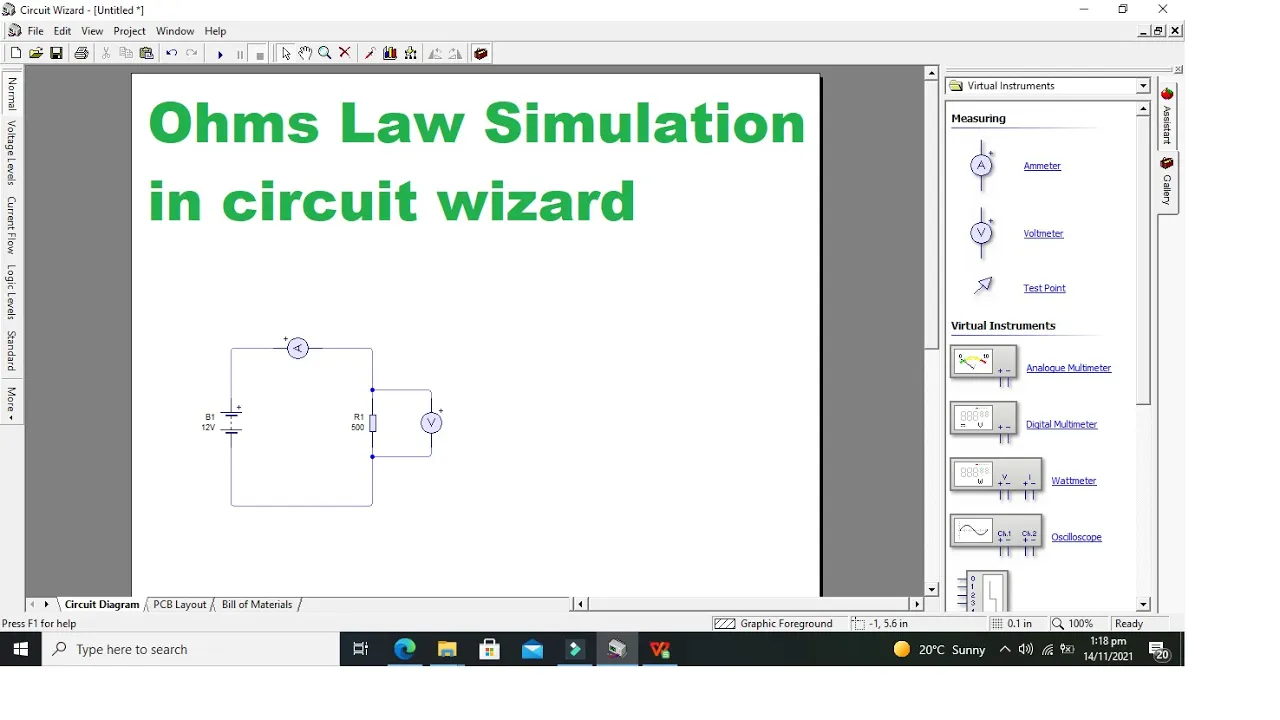1280x720 pixels.
Task: Click the Voltmeter link in gallery
Action: tap(1043, 234)
